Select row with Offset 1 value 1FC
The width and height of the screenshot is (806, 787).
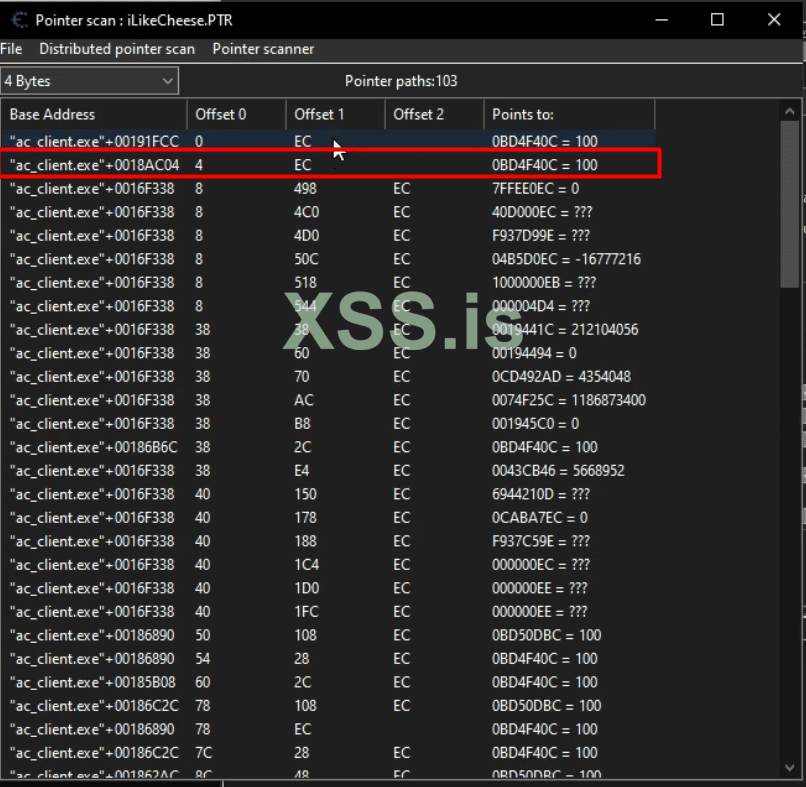tap(328, 612)
